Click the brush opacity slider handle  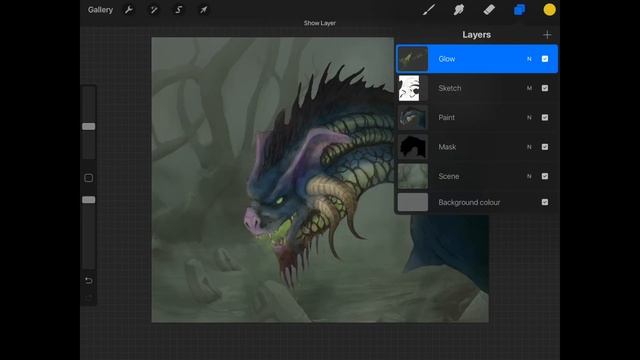click(89, 200)
